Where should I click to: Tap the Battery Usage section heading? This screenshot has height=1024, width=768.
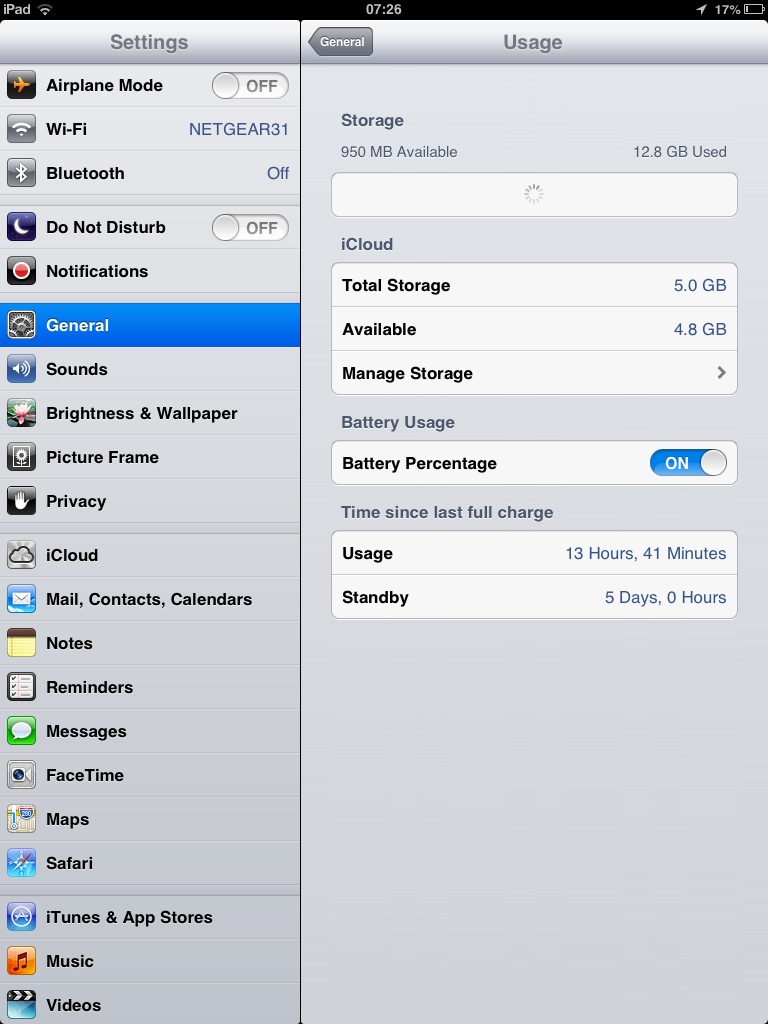pyautogui.click(x=398, y=423)
